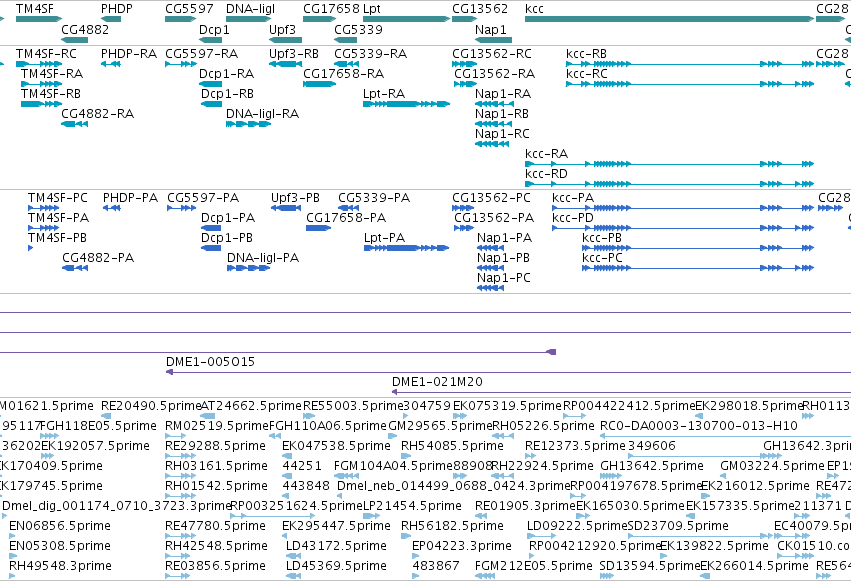The width and height of the screenshot is (851, 581).
Task: Select the kcc-RA transcript label
Action: coord(546,154)
